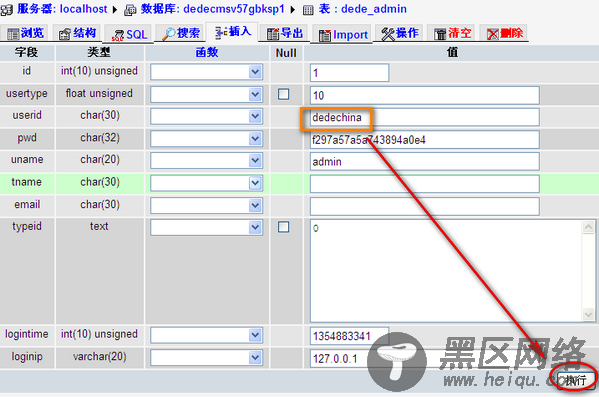Open the 操作 operations tab
Image resolution: width=599 pixels, height=397 pixels.
[x=400, y=34]
